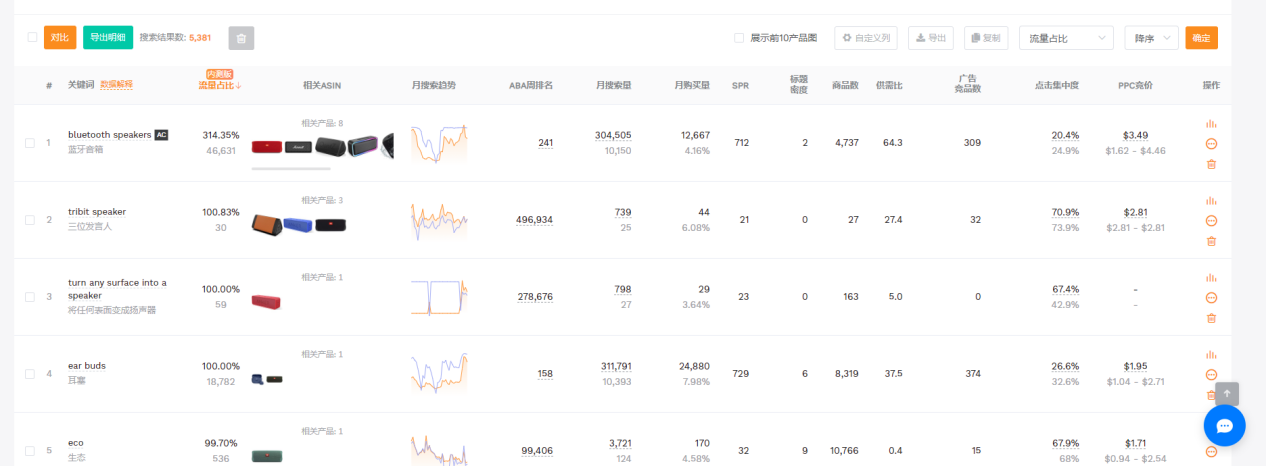Open the 降序 sort order dropdown
This screenshot has width=1266, height=466.
pos(1151,38)
